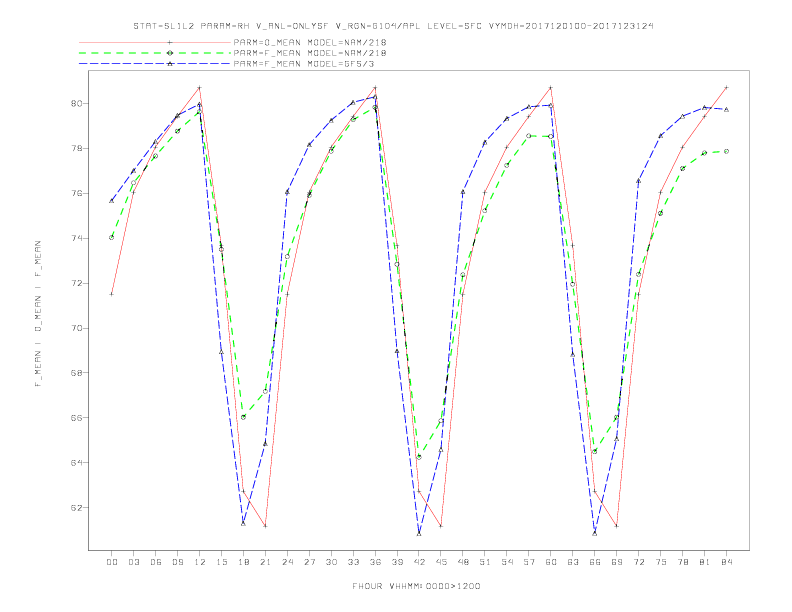Click x-axis forecast hour label 06
Image resolution: width=792 pixels, height=612 pixels.
coord(156,562)
